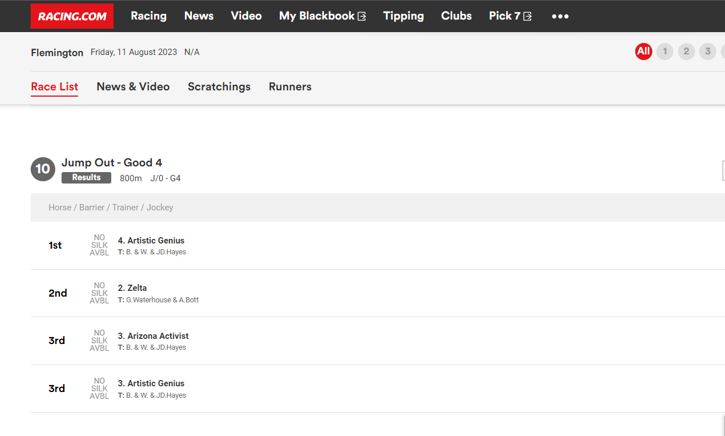Open the three-dots more menu
The width and height of the screenshot is (725, 436).
click(x=560, y=16)
